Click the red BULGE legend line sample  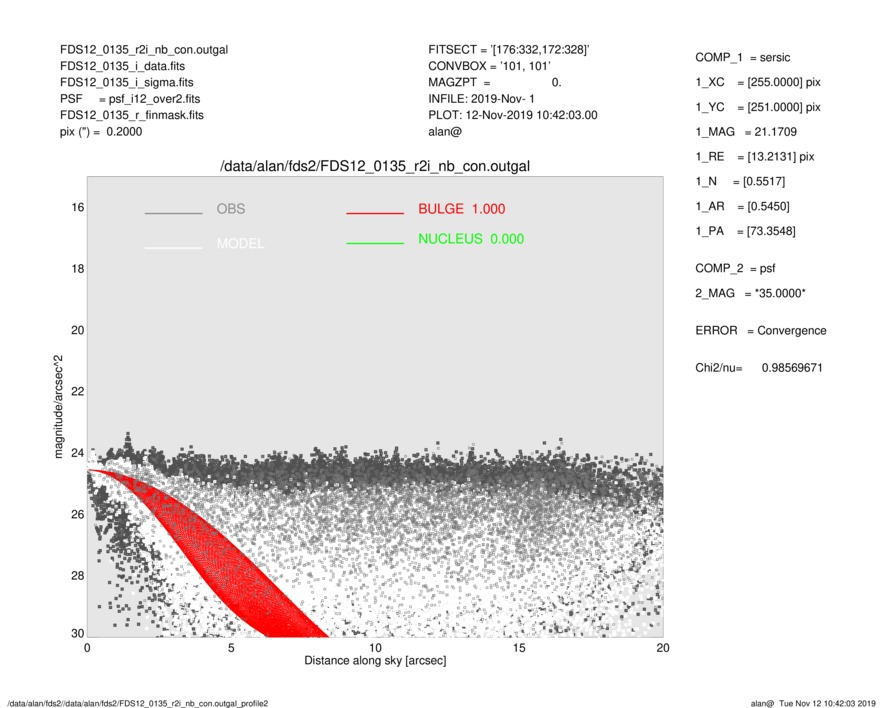point(375,213)
